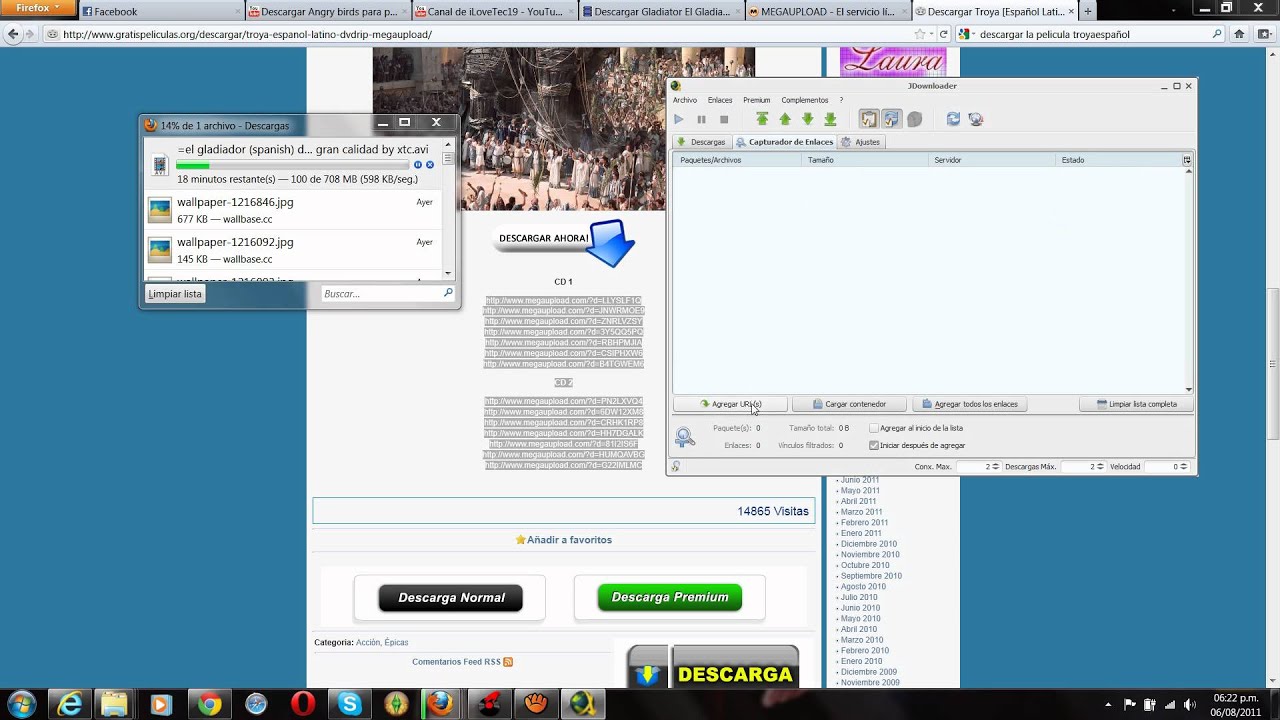Click Agregar URL(s) button
This screenshot has height=720, width=1280.
tap(730, 404)
